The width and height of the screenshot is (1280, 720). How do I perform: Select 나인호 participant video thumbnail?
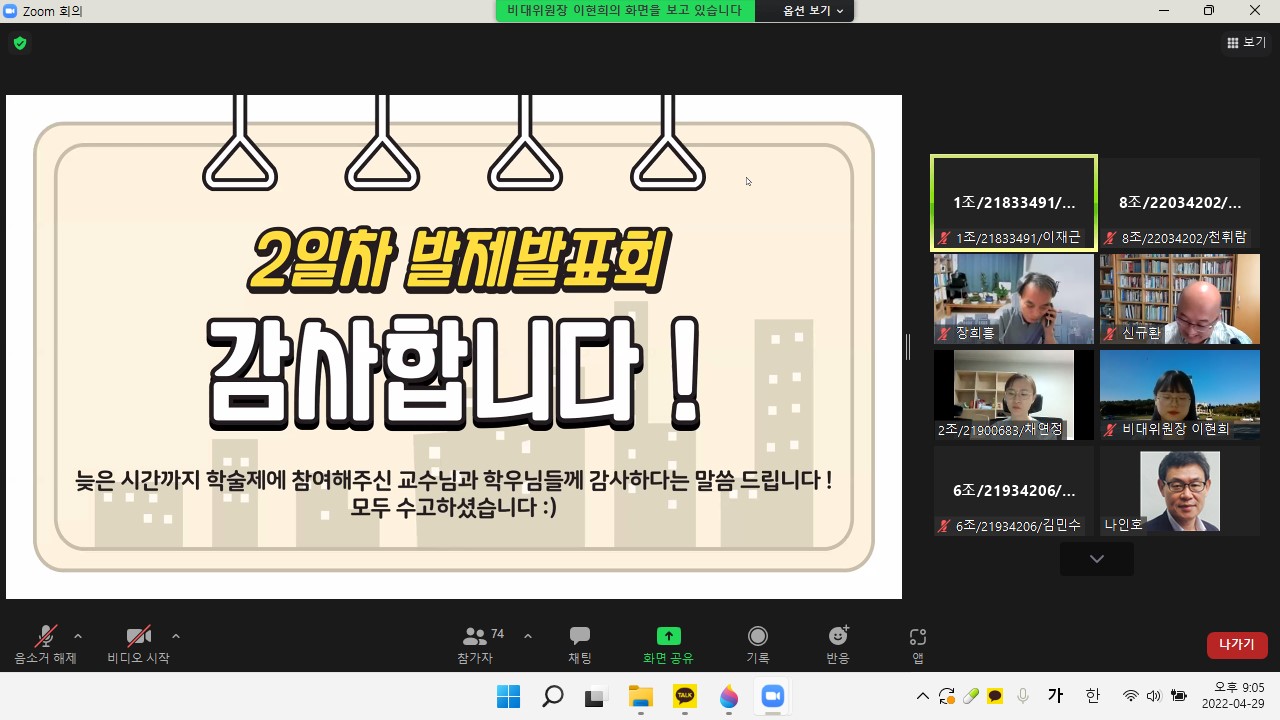point(1179,492)
